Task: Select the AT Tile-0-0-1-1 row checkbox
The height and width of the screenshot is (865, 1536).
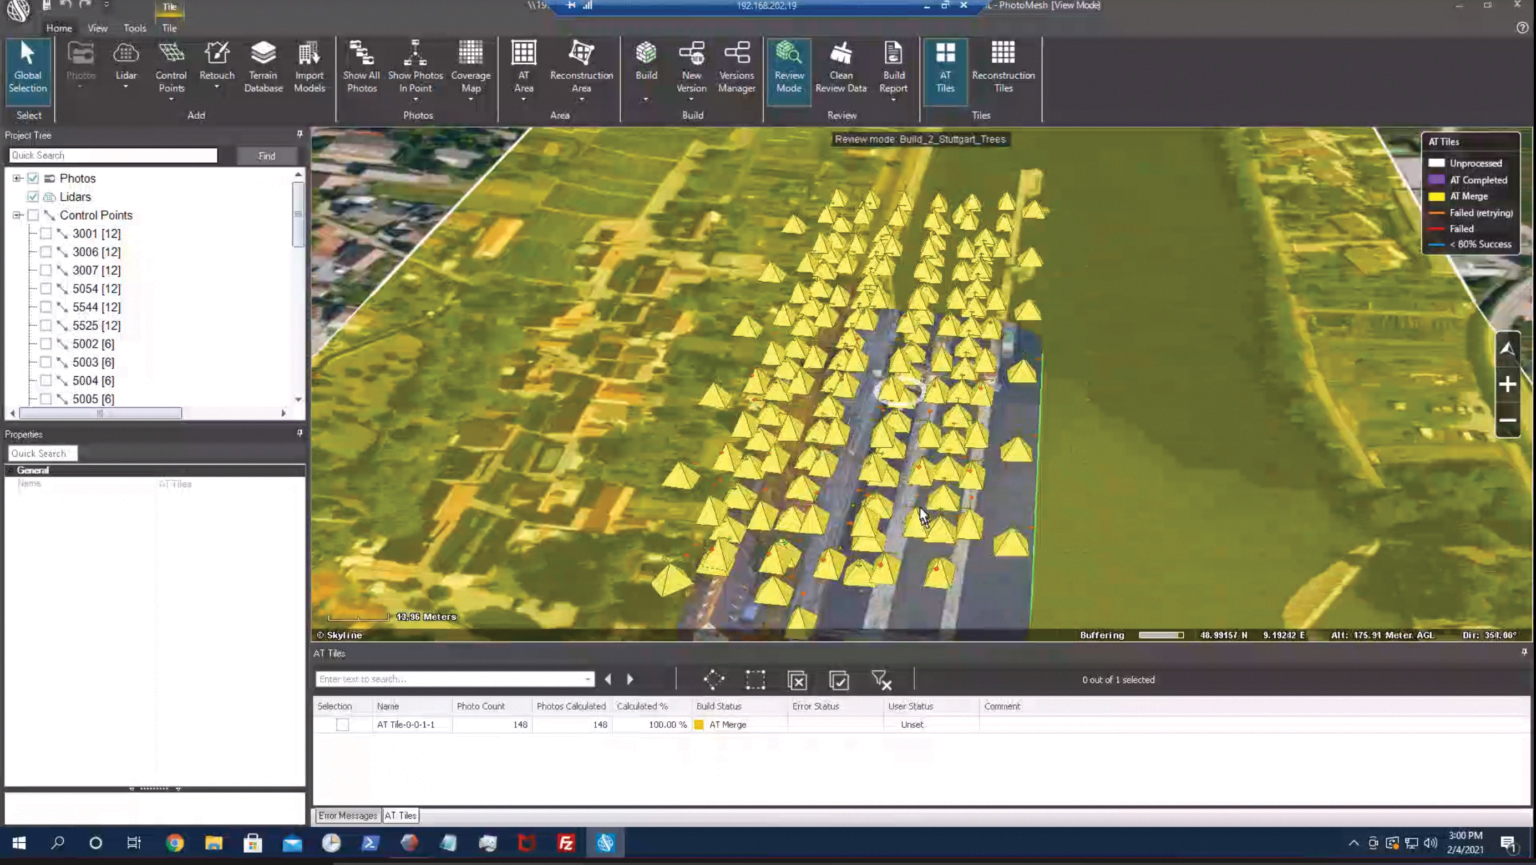Action: pos(342,725)
